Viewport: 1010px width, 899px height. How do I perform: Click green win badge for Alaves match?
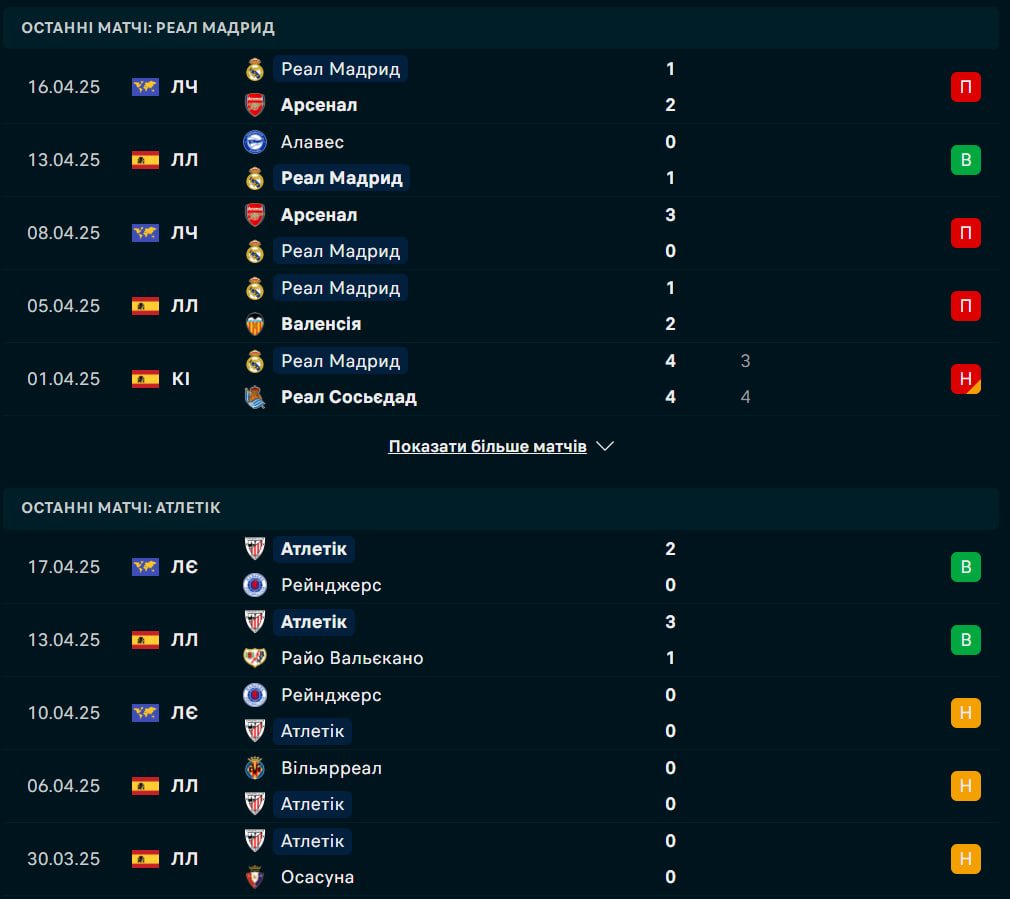tap(966, 160)
